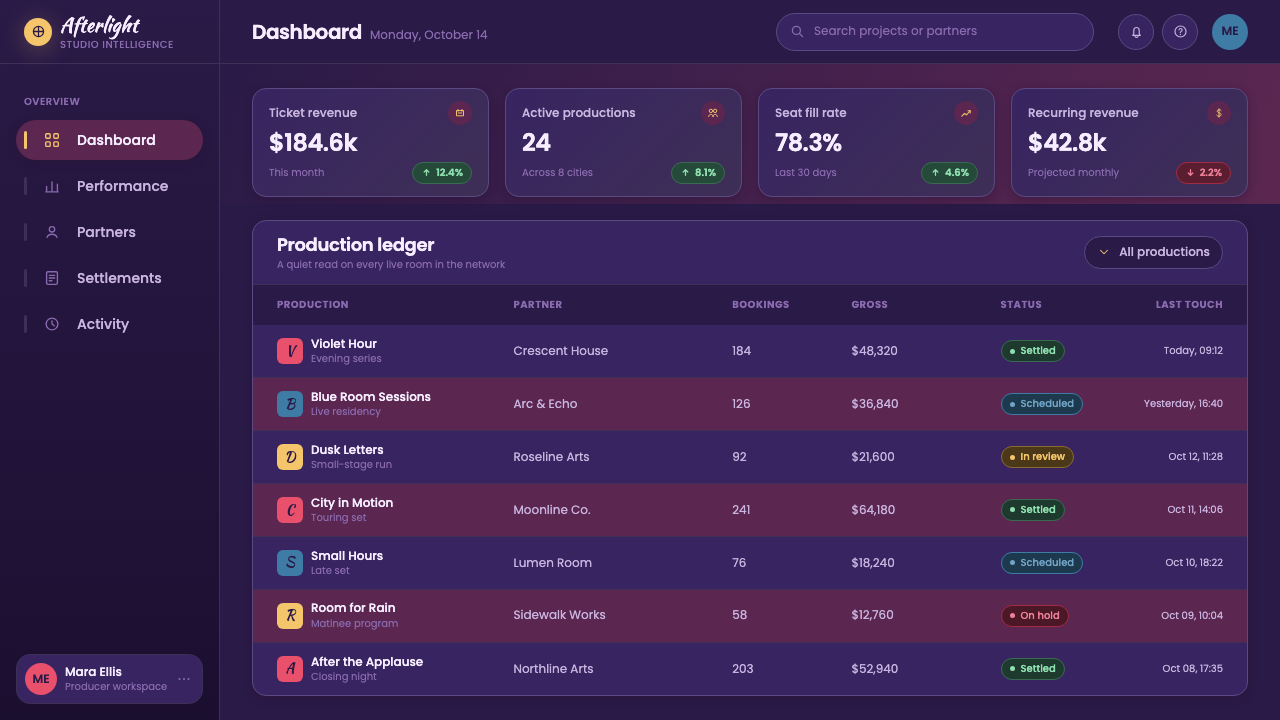The image size is (1280, 720).
Task: Click Mara Ellis avatar in sidebar
Action: [x=41, y=679]
